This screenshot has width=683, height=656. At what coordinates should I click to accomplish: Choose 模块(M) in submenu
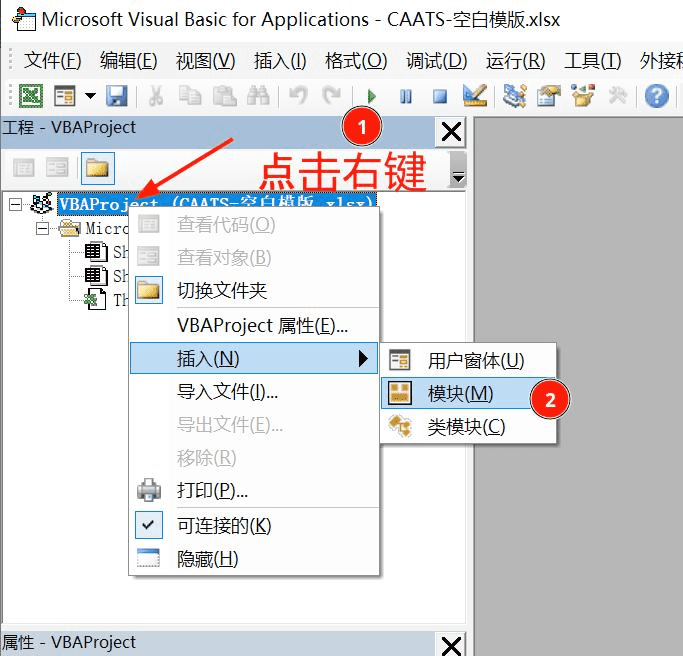(468, 393)
